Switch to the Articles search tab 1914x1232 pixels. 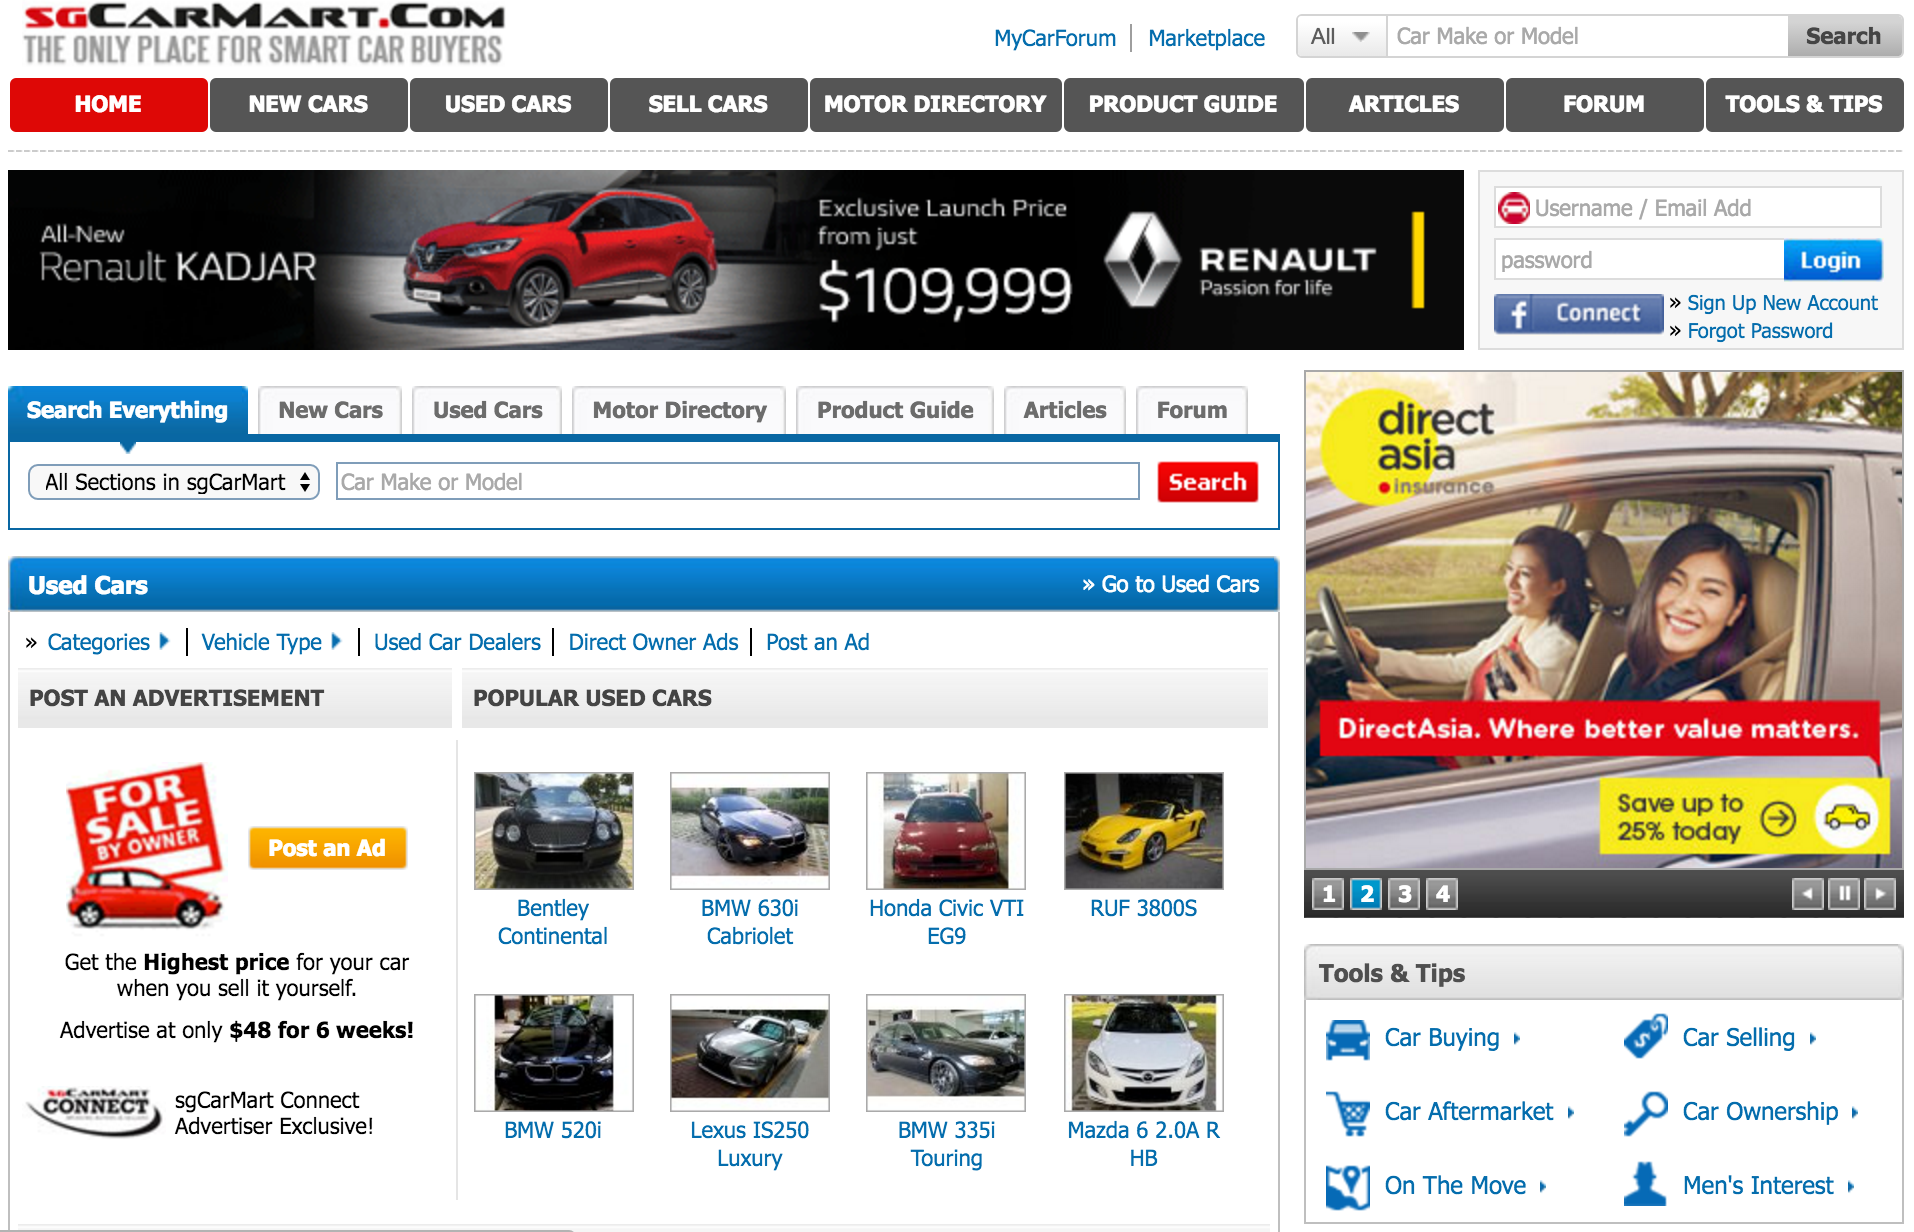tap(1065, 411)
